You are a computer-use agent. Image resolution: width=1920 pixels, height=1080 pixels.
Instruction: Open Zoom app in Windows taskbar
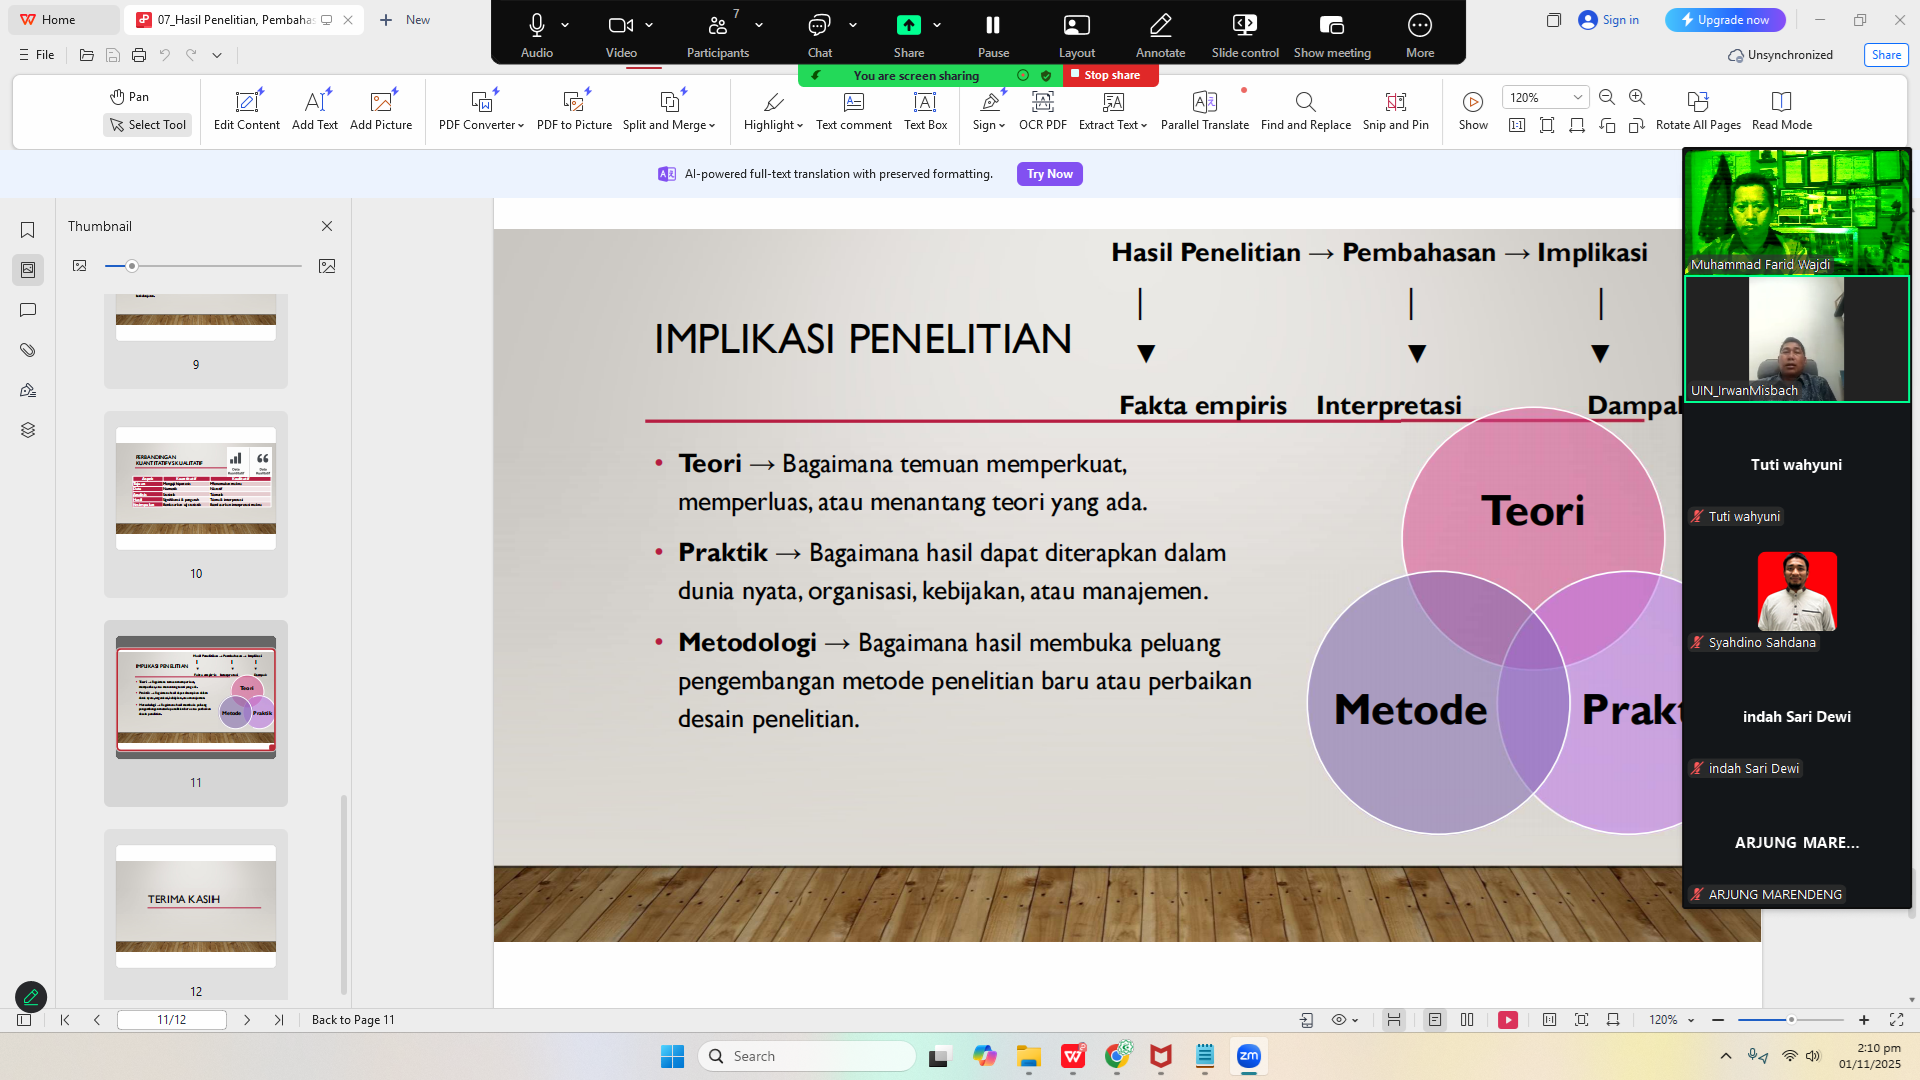[x=1249, y=1056]
